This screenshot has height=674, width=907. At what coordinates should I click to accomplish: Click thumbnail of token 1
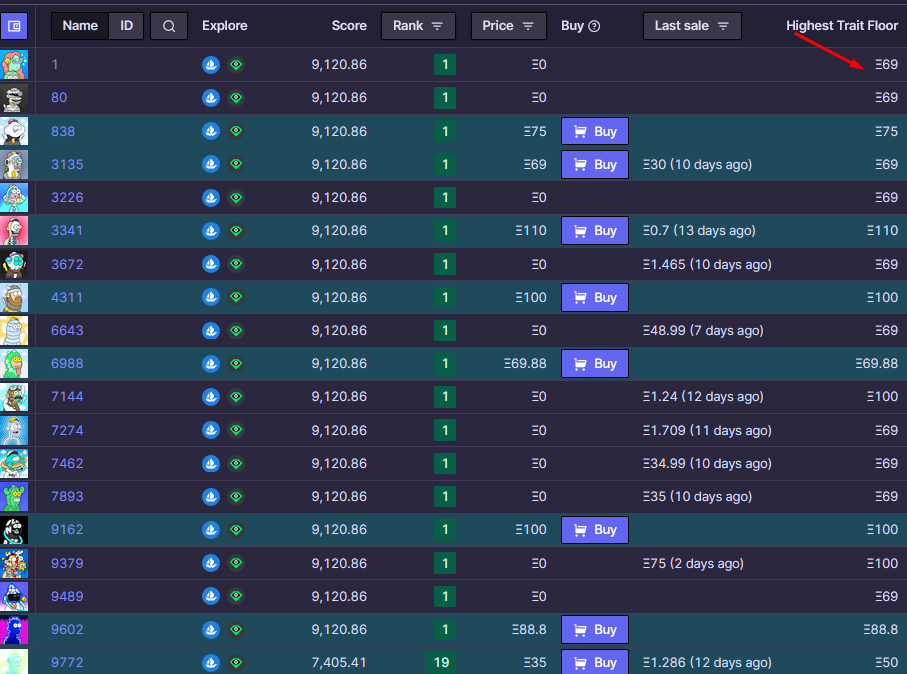[14, 65]
